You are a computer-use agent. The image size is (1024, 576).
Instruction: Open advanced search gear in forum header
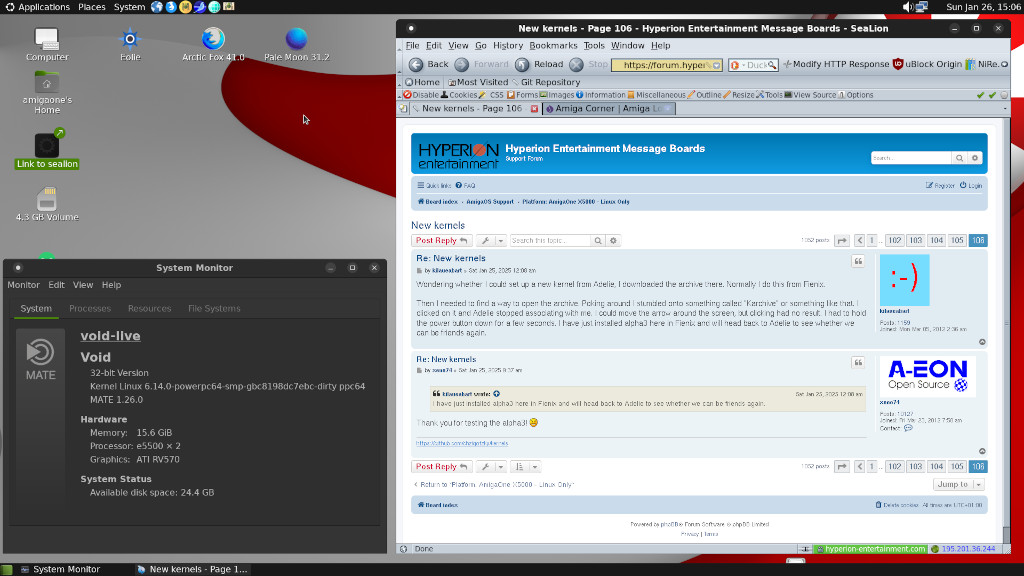click(x=974, y=158)
